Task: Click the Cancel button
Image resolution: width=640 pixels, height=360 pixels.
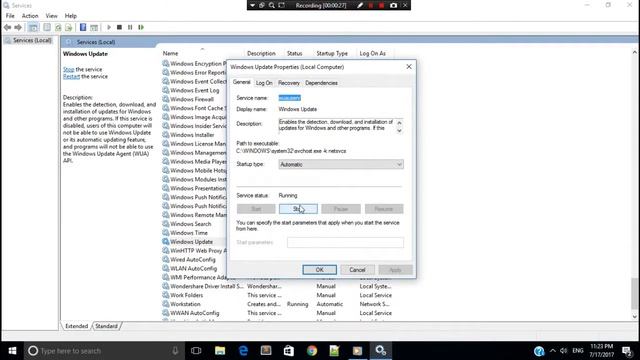Action: (357, 270)
